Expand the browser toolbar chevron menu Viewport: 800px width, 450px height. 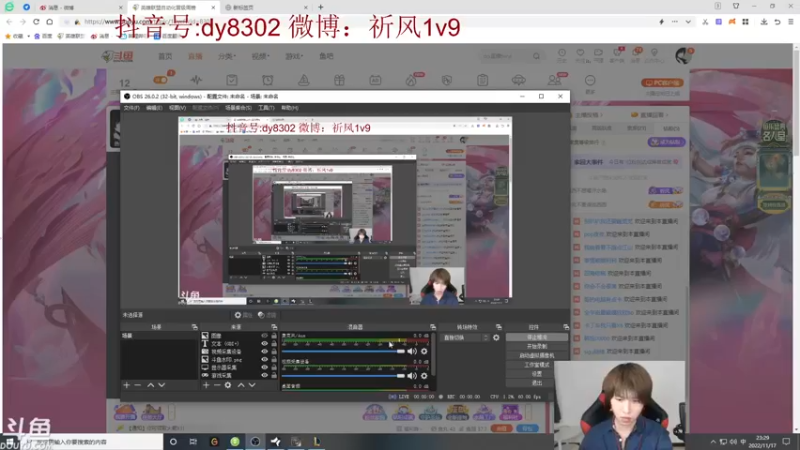click(x=688, y=22)
